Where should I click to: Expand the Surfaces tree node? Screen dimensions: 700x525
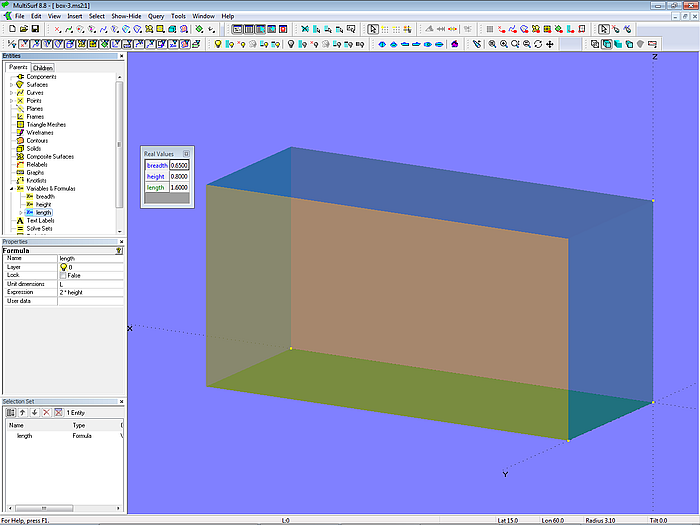[x=11, y=85]
